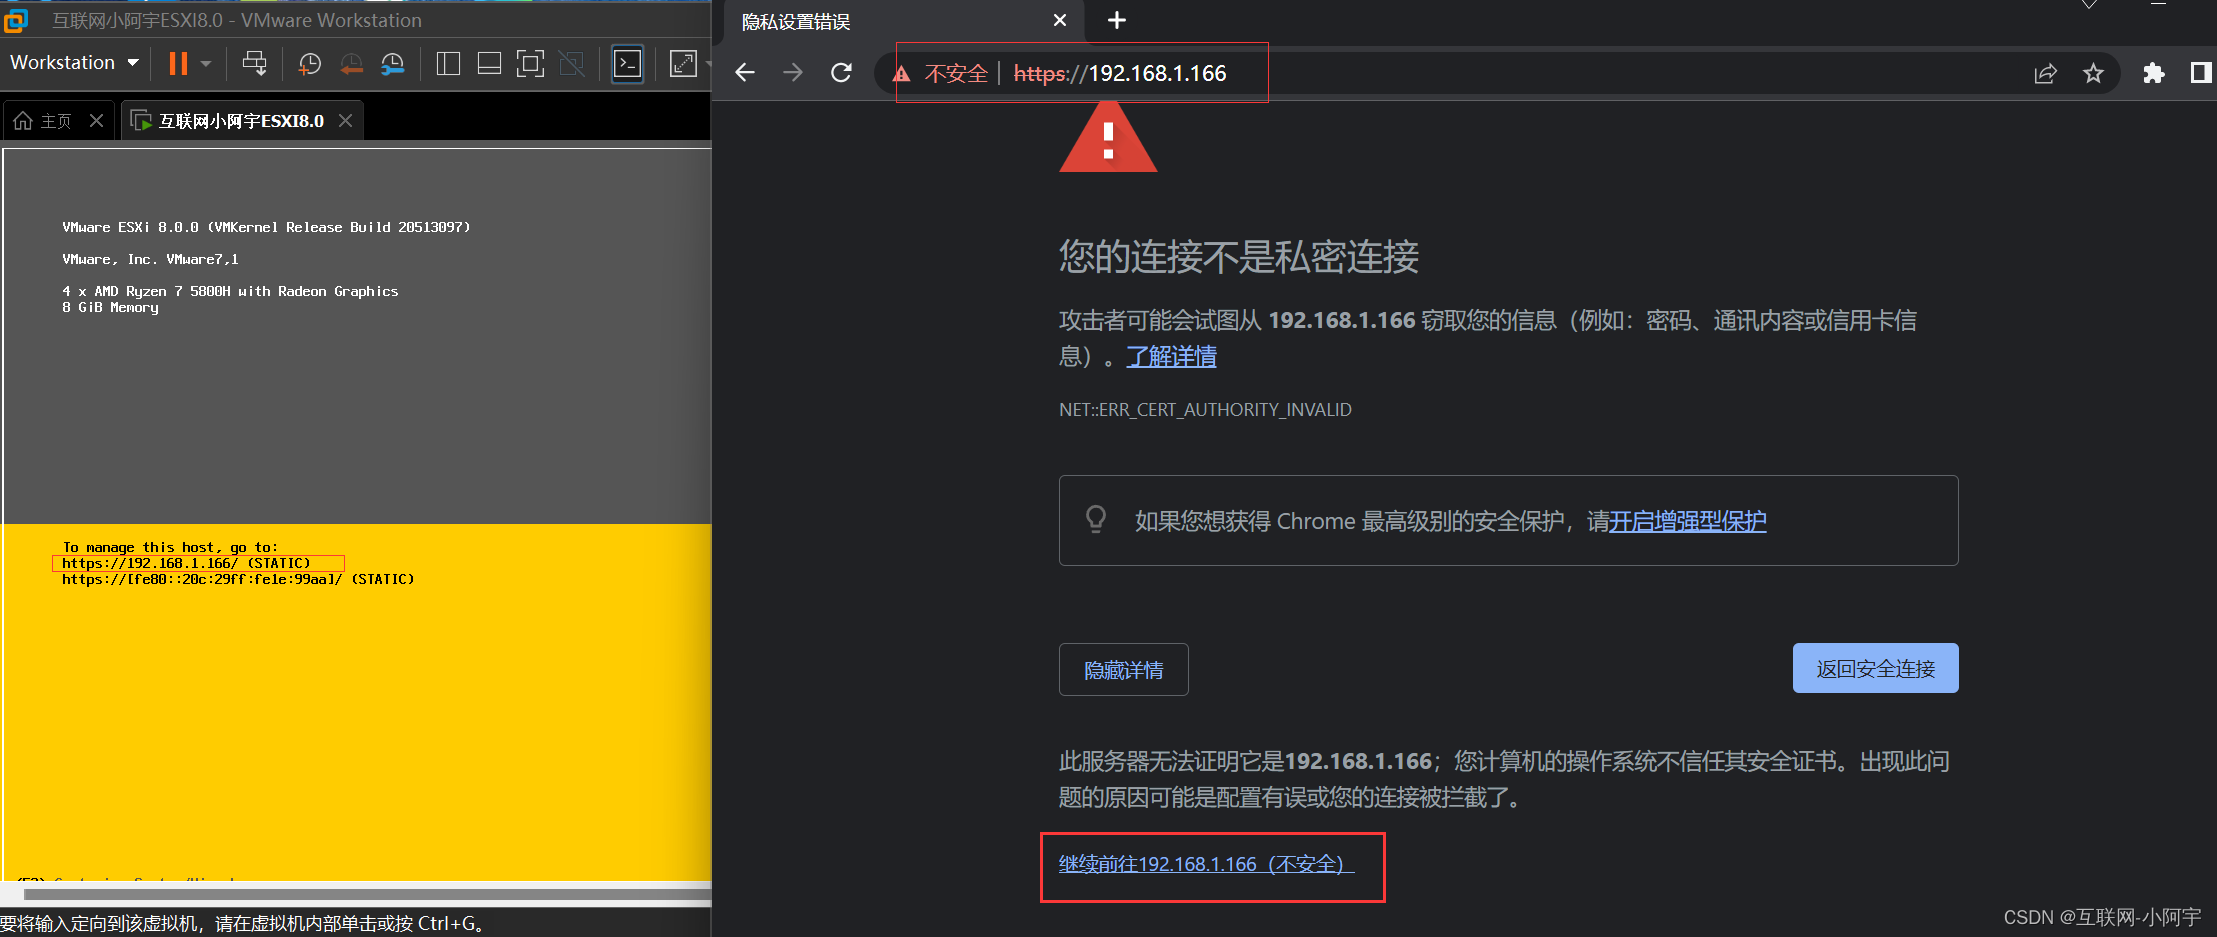Open the Workstation menu dropdown
Screen dimensions: 2217x937
point(72,62)
